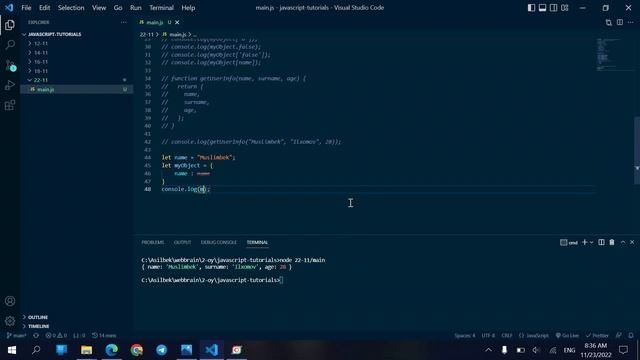Open Run and Debug view

click(10, 85)
